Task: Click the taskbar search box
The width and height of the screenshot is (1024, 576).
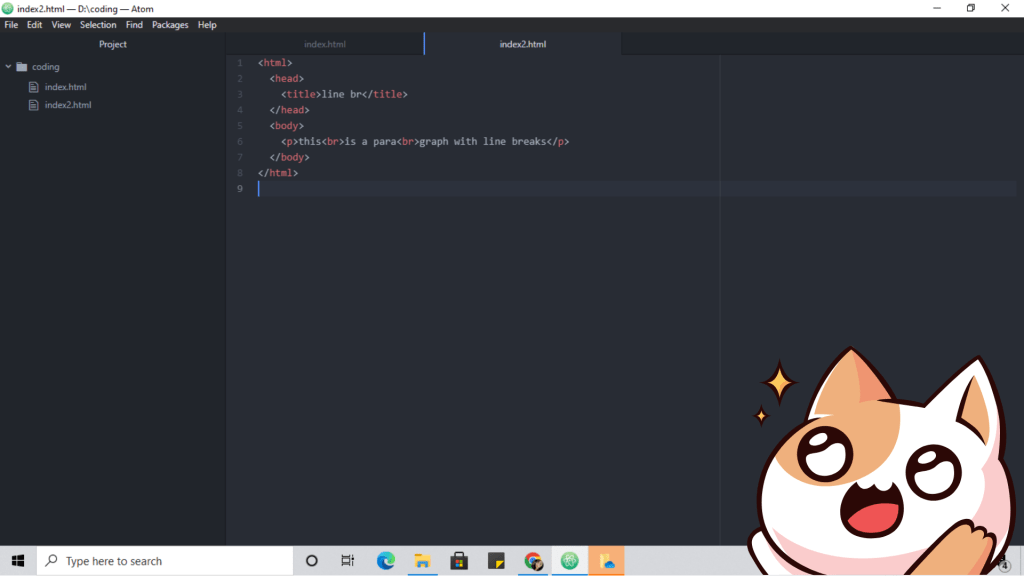Action: [x=165, y=561]
